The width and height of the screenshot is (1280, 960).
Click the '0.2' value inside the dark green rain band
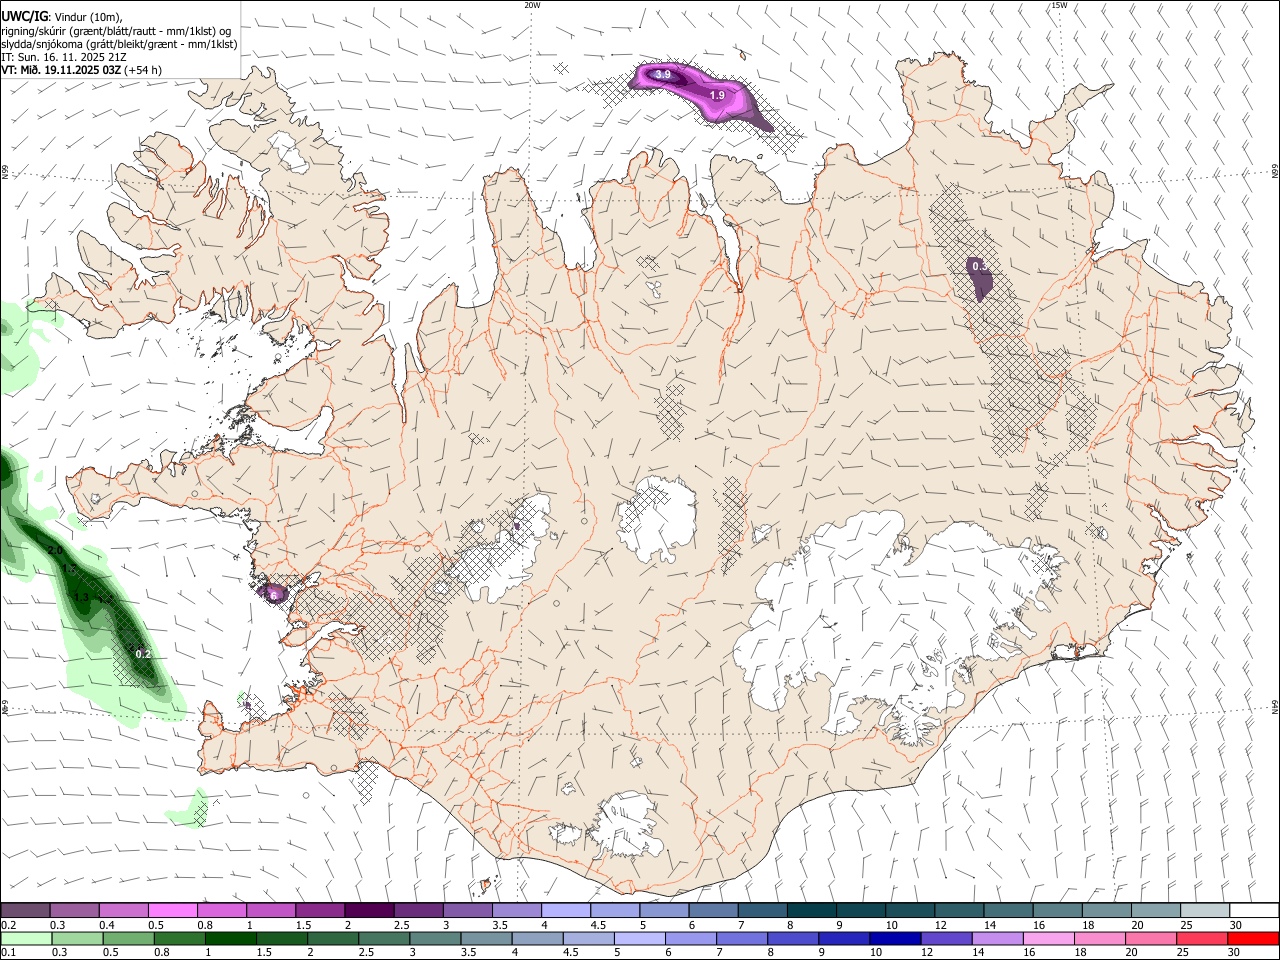click(x=143, y=654)
